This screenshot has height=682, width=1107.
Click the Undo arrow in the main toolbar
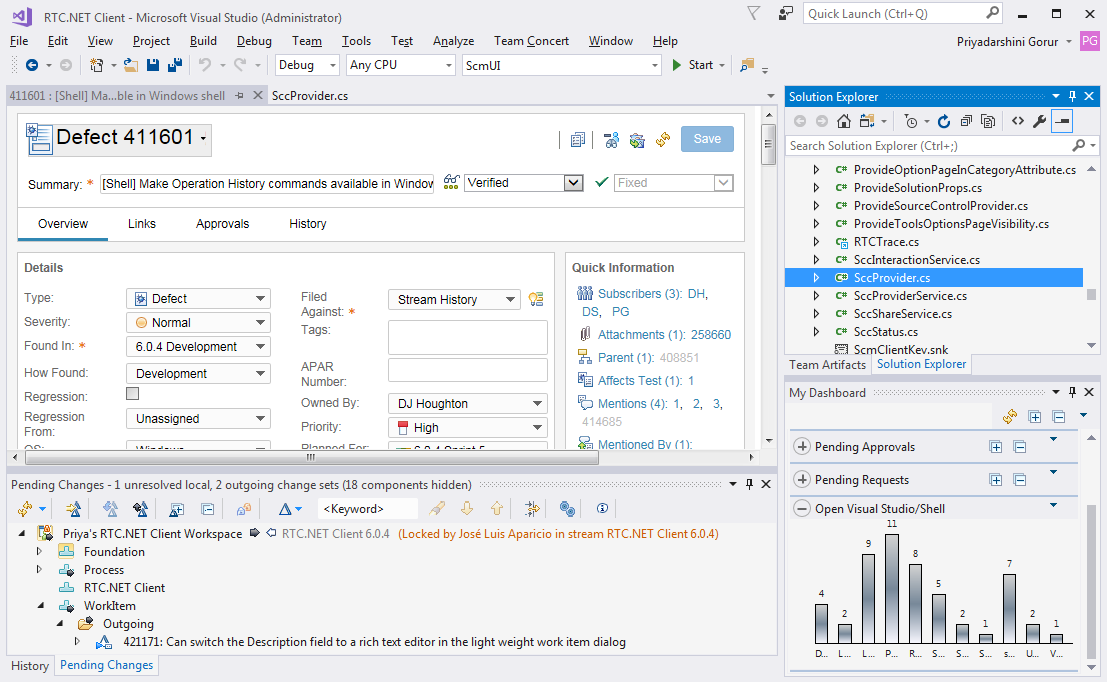[x=205, y=65]
